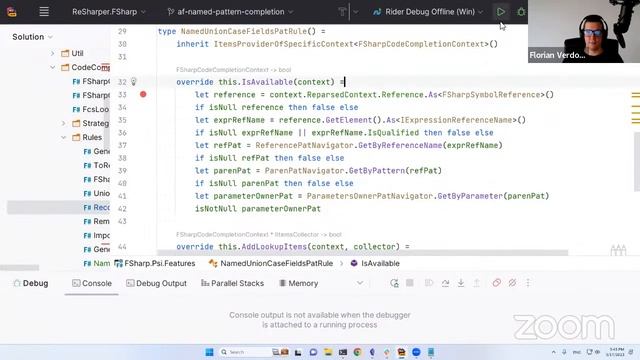The width and height of the screenshot is (640, 360).
Task: Start debugging with the green bug icon
Action: click(521, 12)
